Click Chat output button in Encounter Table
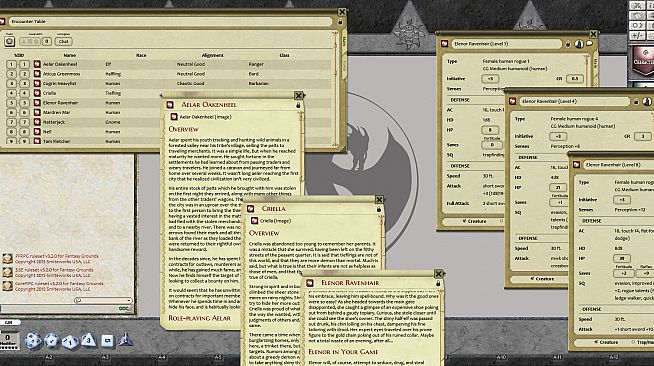 coord(63,41)
